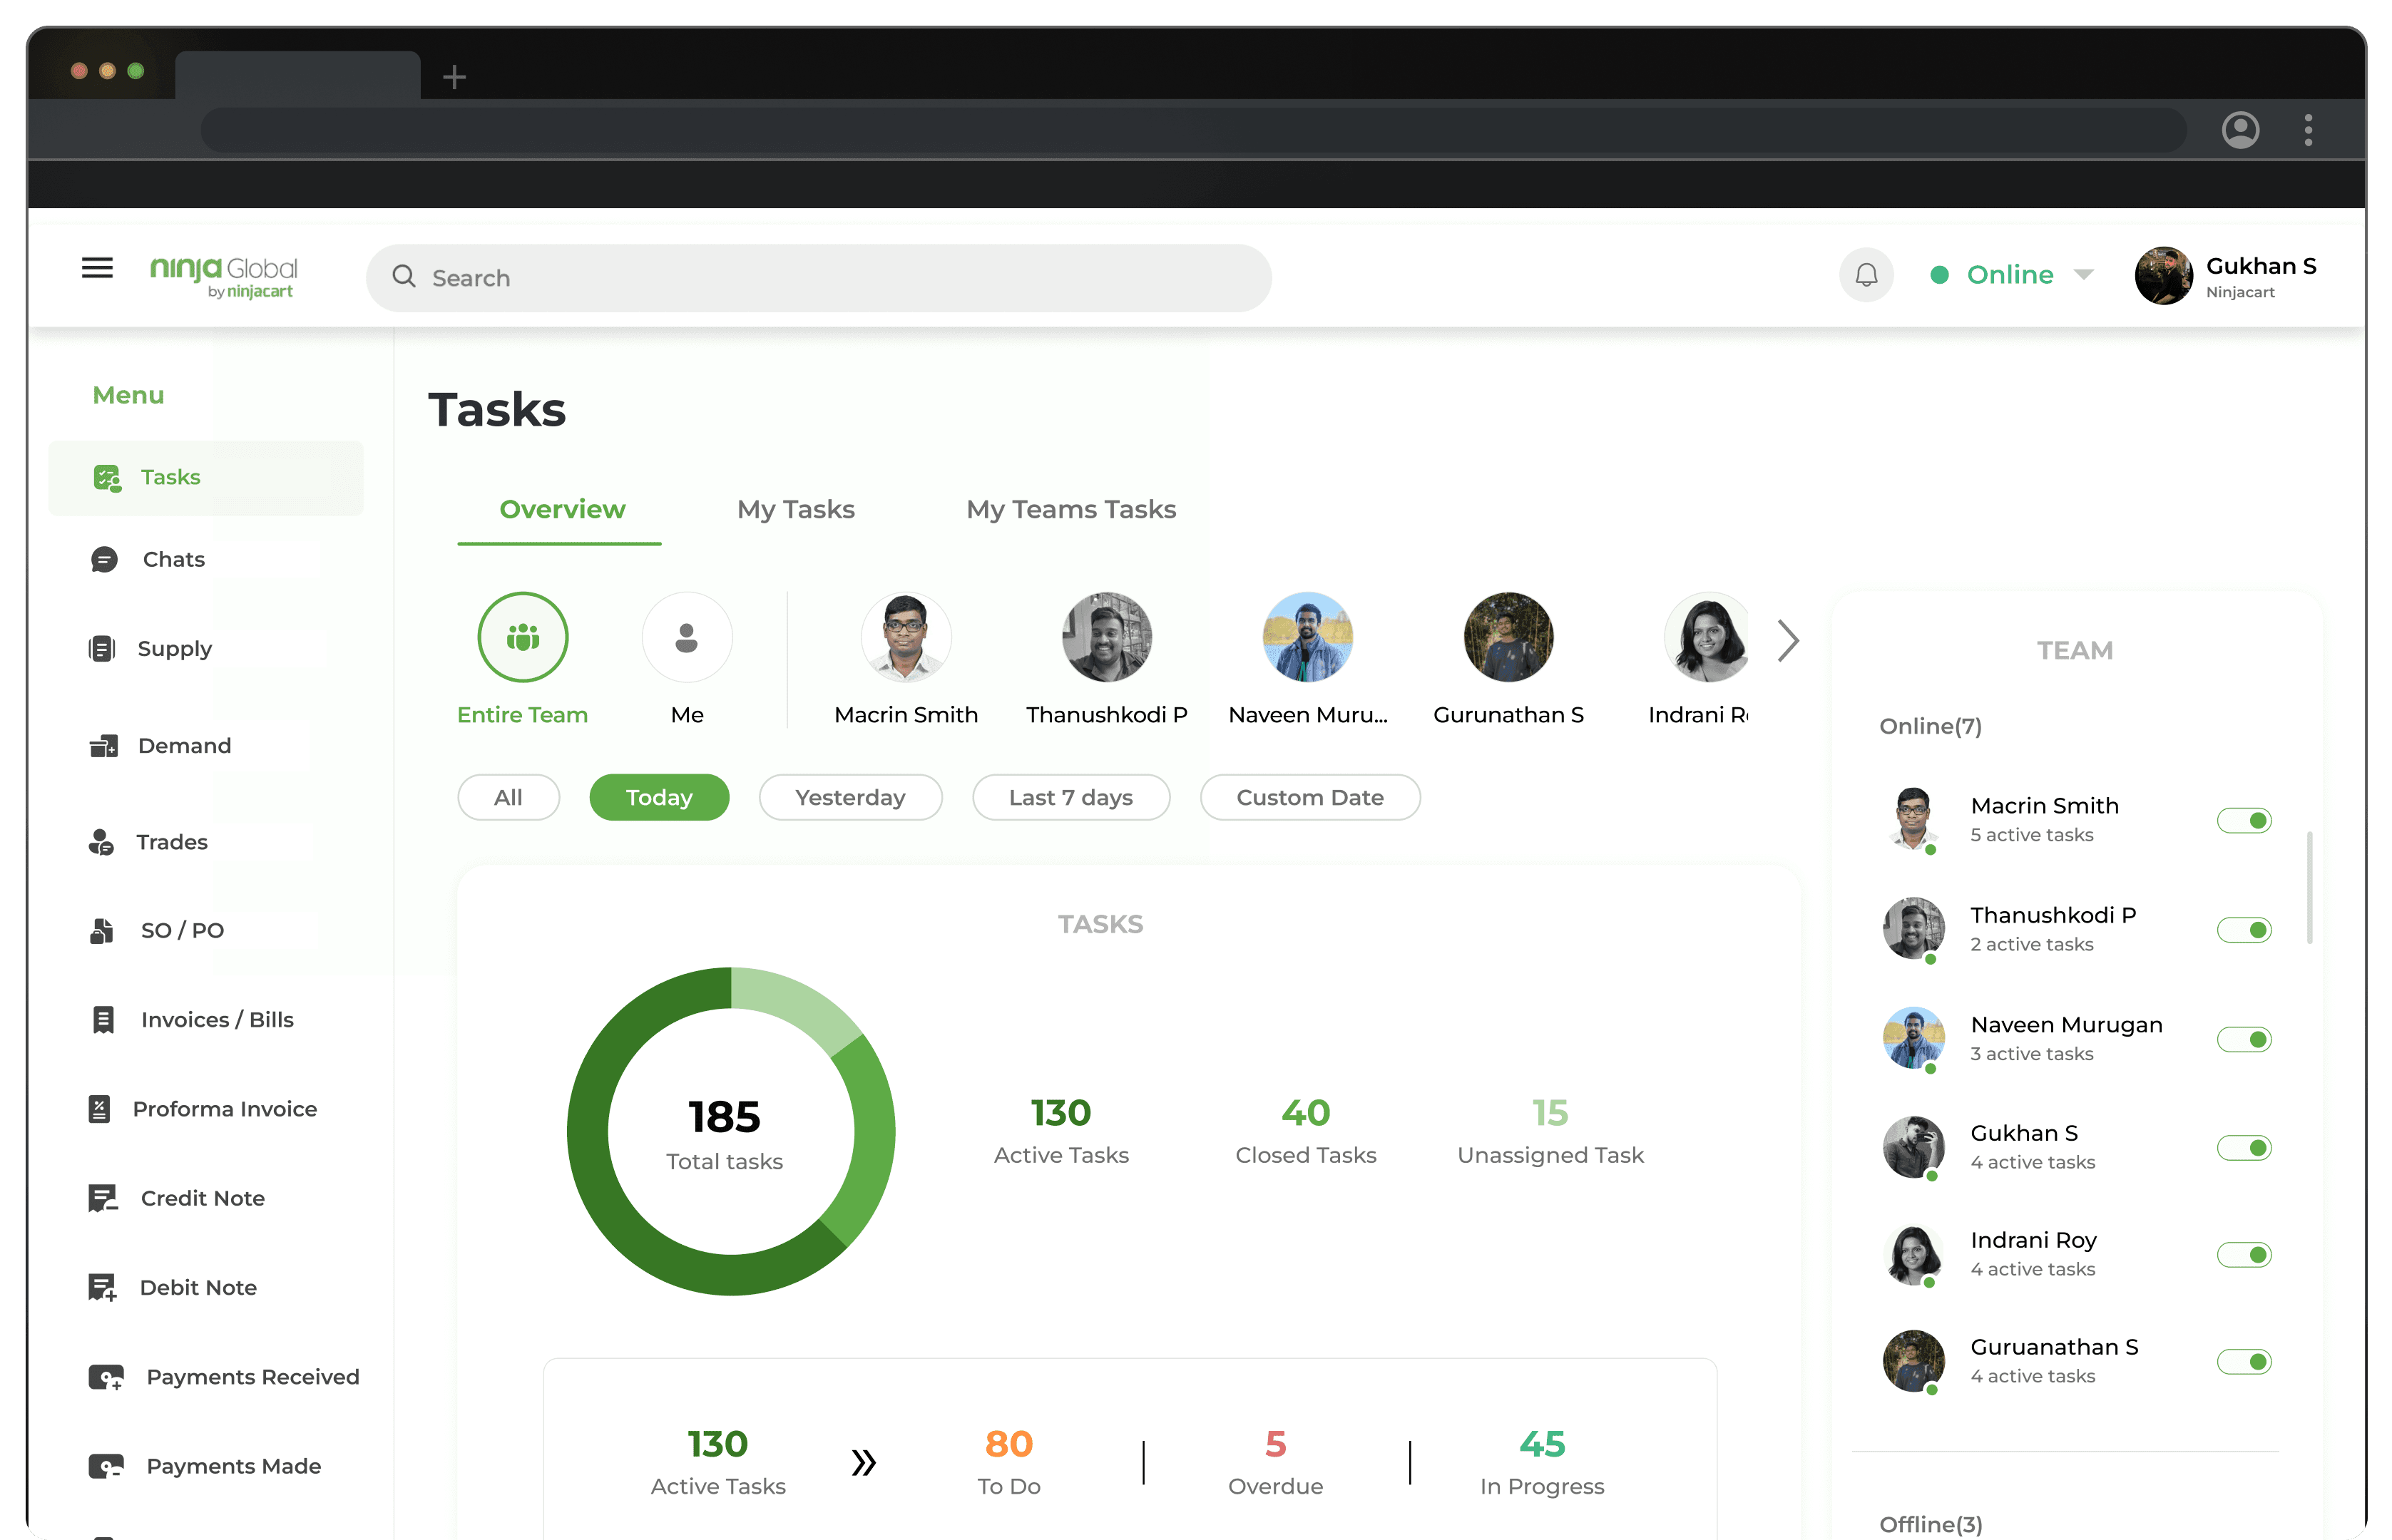Select the Entire Team group icon
This screenshot has width=2392, height=1540.
[x=522, y=637]
